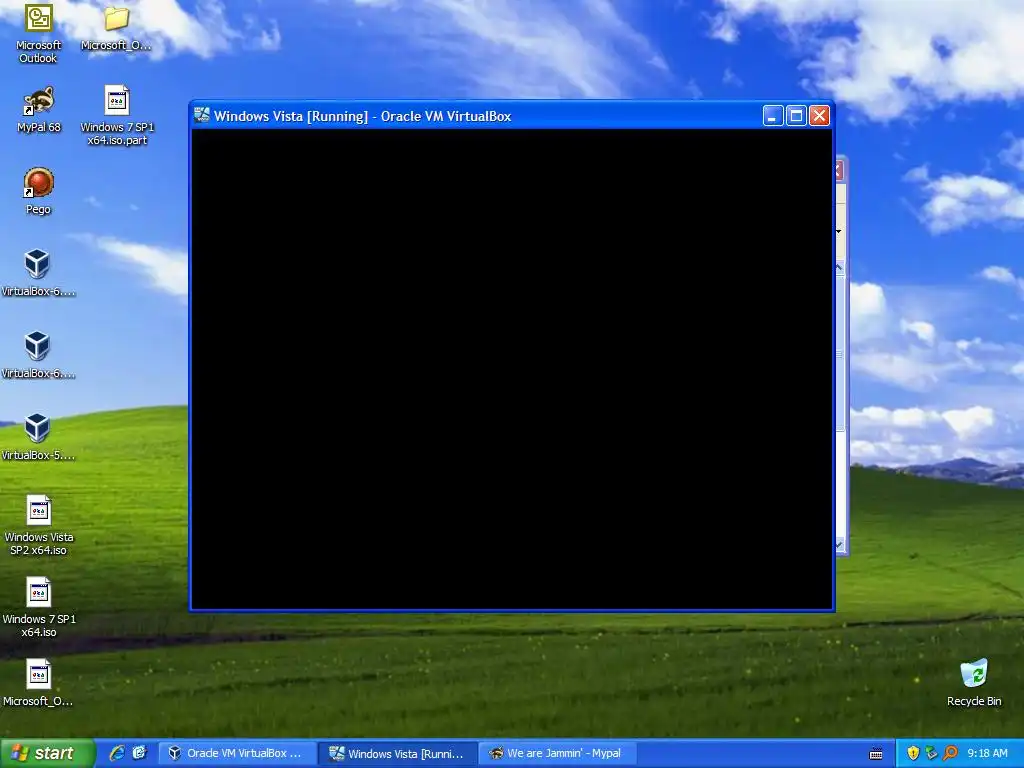
Task: Select the Windows Vista SP2 x64.iso file
Action: pos(39,526)
